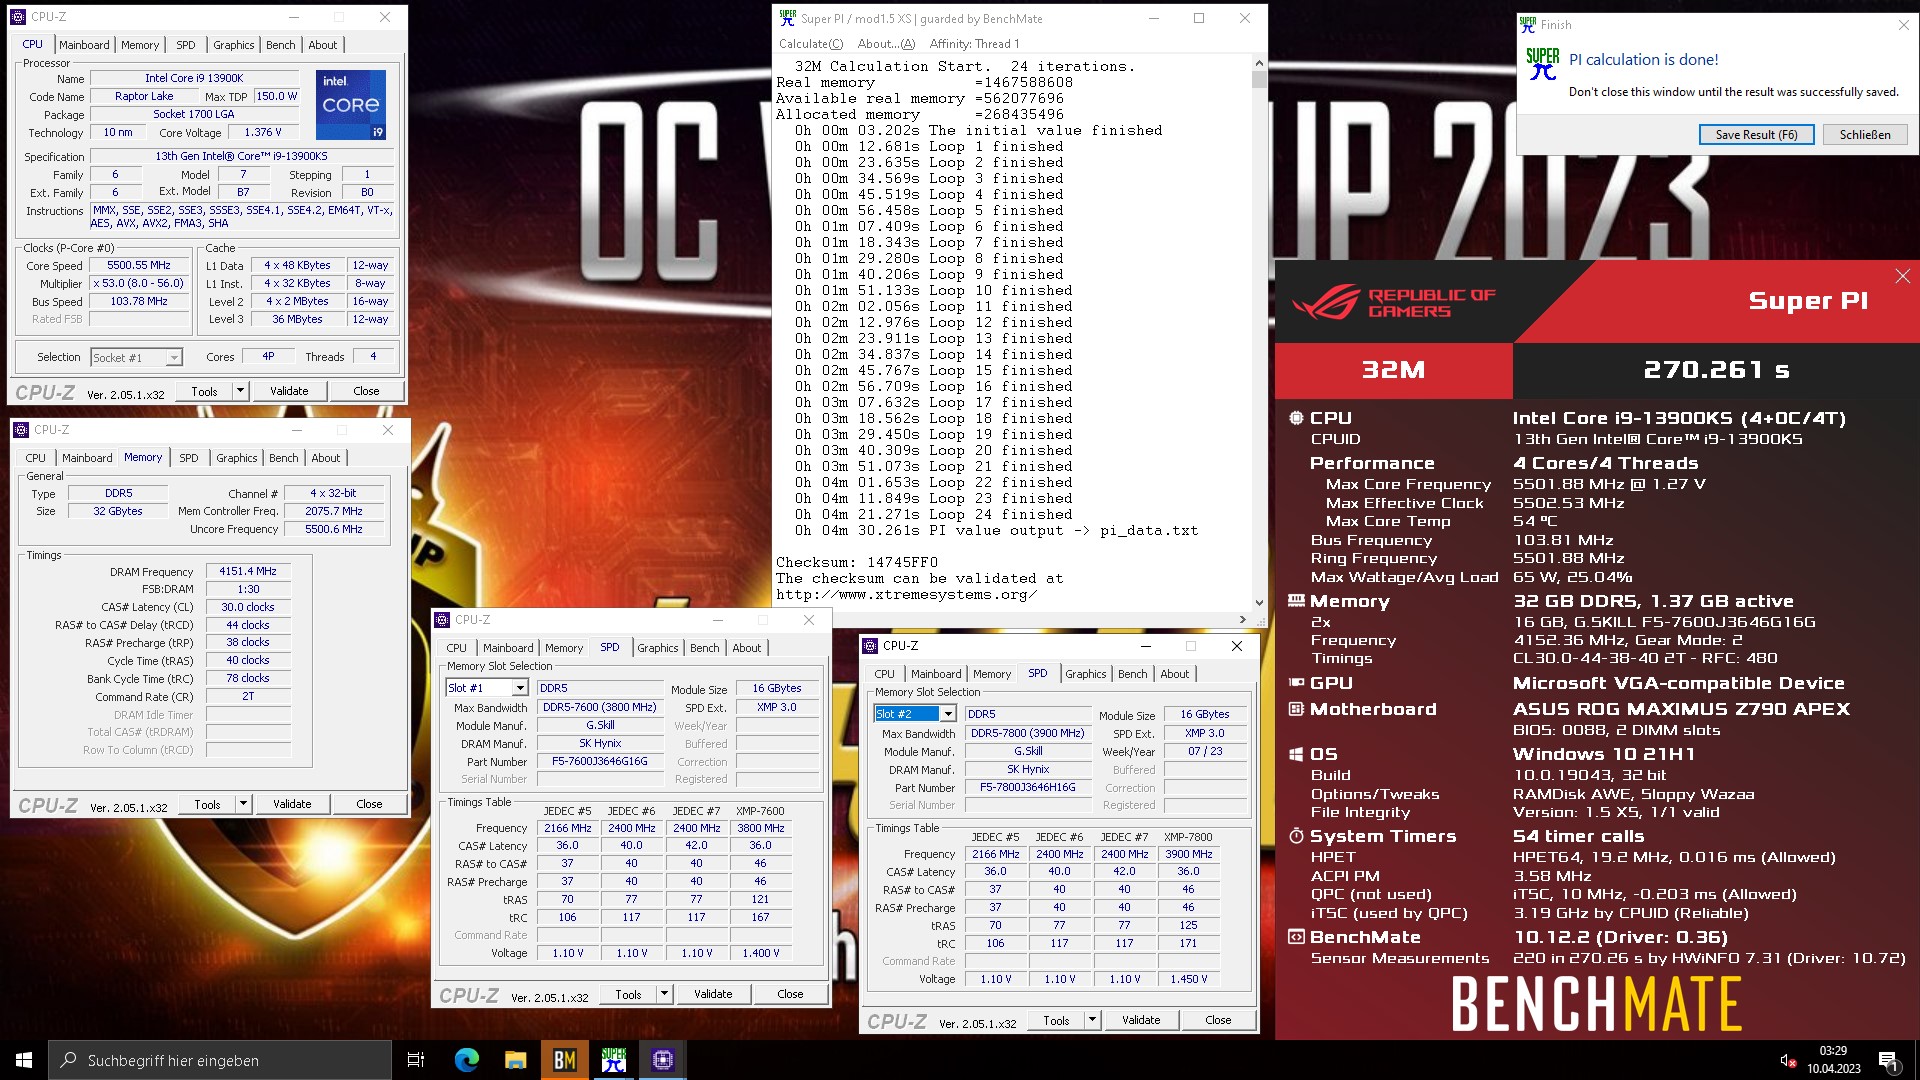Click the Schließen button
Image resolution: width=1920 pixels, height=1080 pixels.
pos(1865,135)
